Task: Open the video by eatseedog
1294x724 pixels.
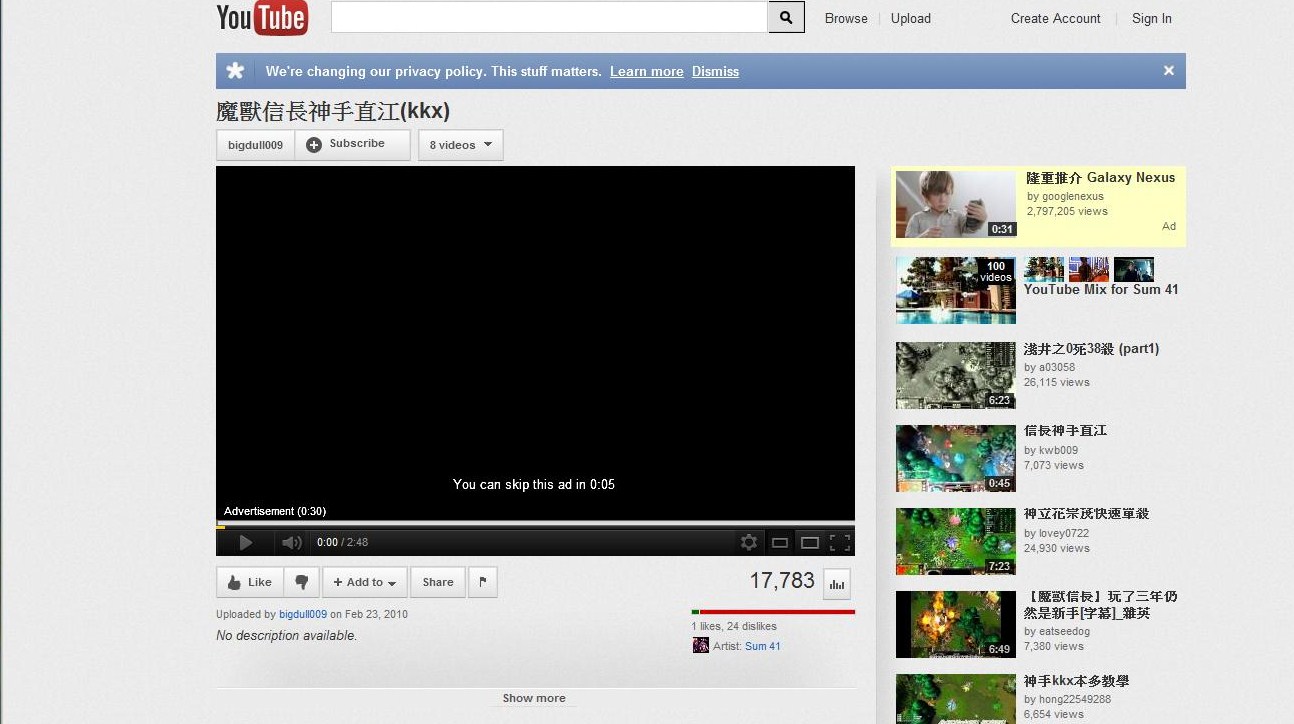Action: coord(1101,605)
